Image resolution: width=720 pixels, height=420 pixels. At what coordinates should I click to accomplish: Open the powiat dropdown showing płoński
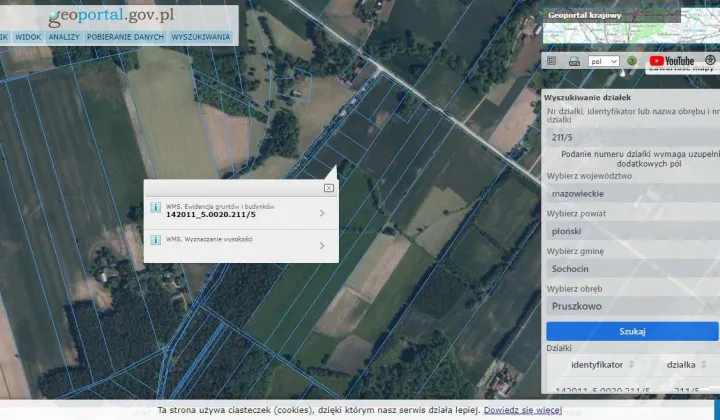coord(633,231)
